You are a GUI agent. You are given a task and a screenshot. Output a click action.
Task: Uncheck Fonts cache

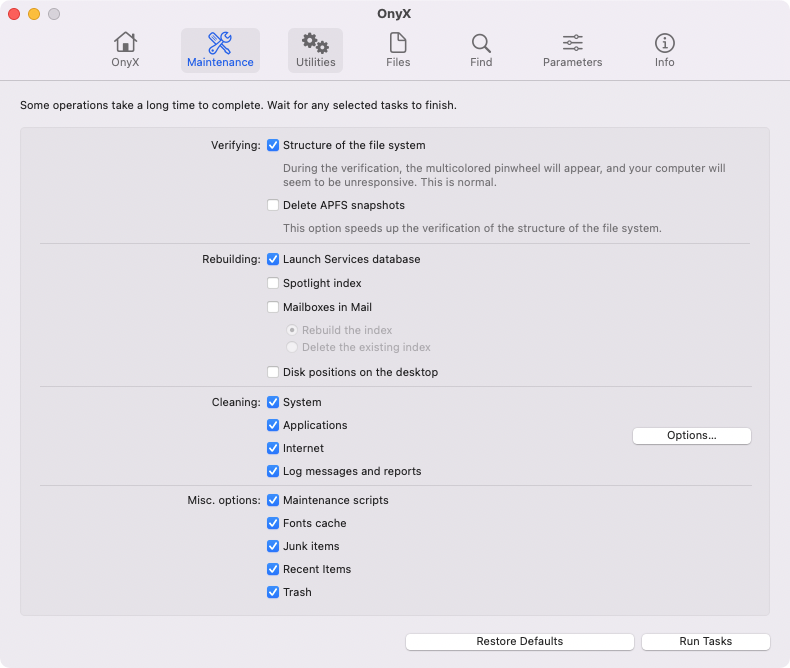pyautogui.click(x=273, y=523)
